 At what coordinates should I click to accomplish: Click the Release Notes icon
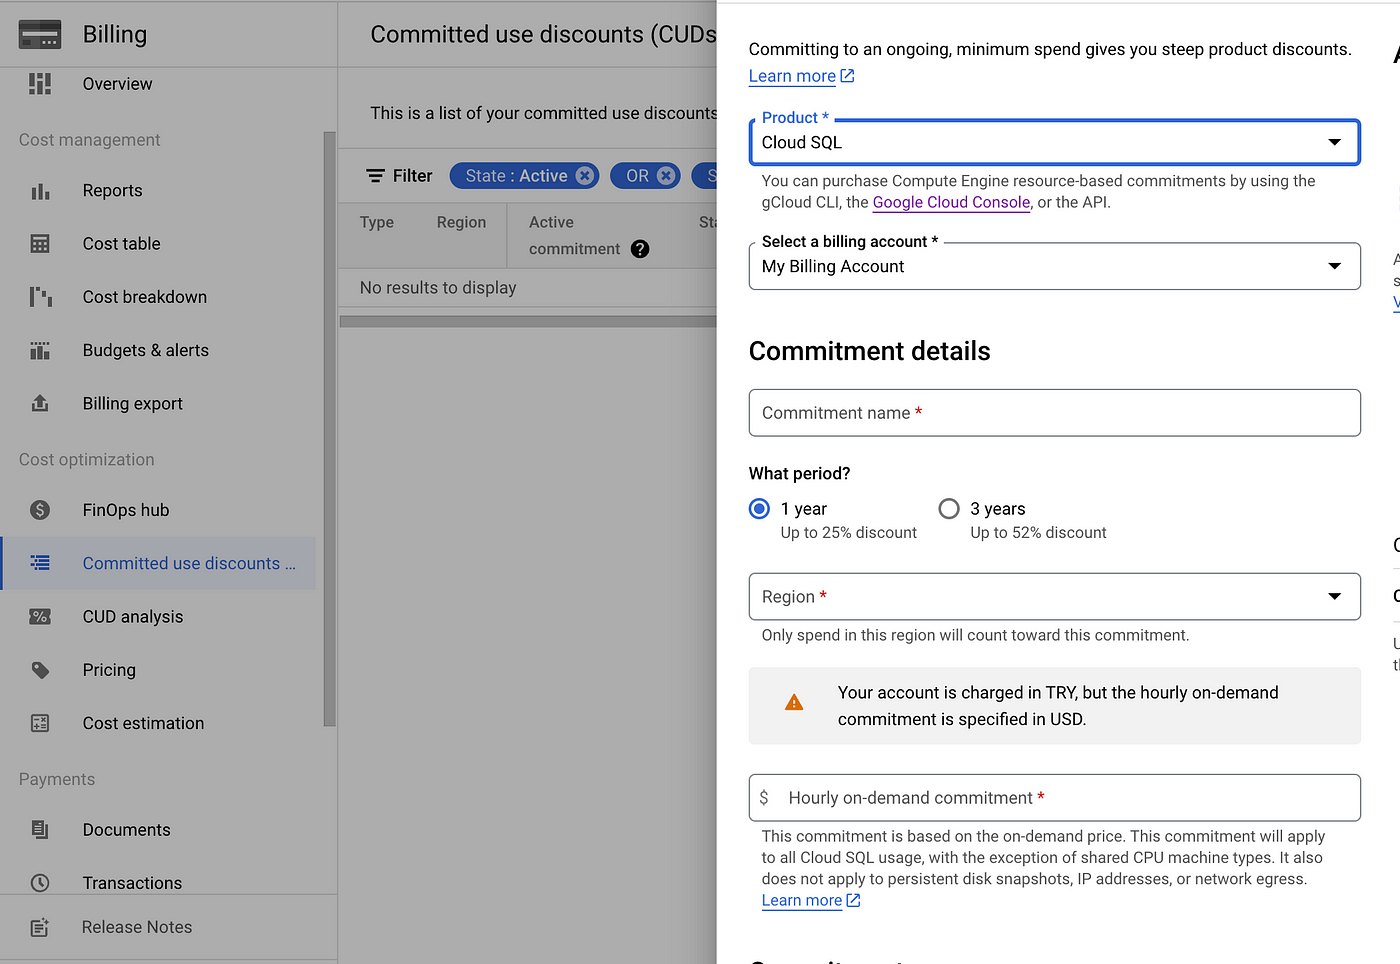click(40, 927)
